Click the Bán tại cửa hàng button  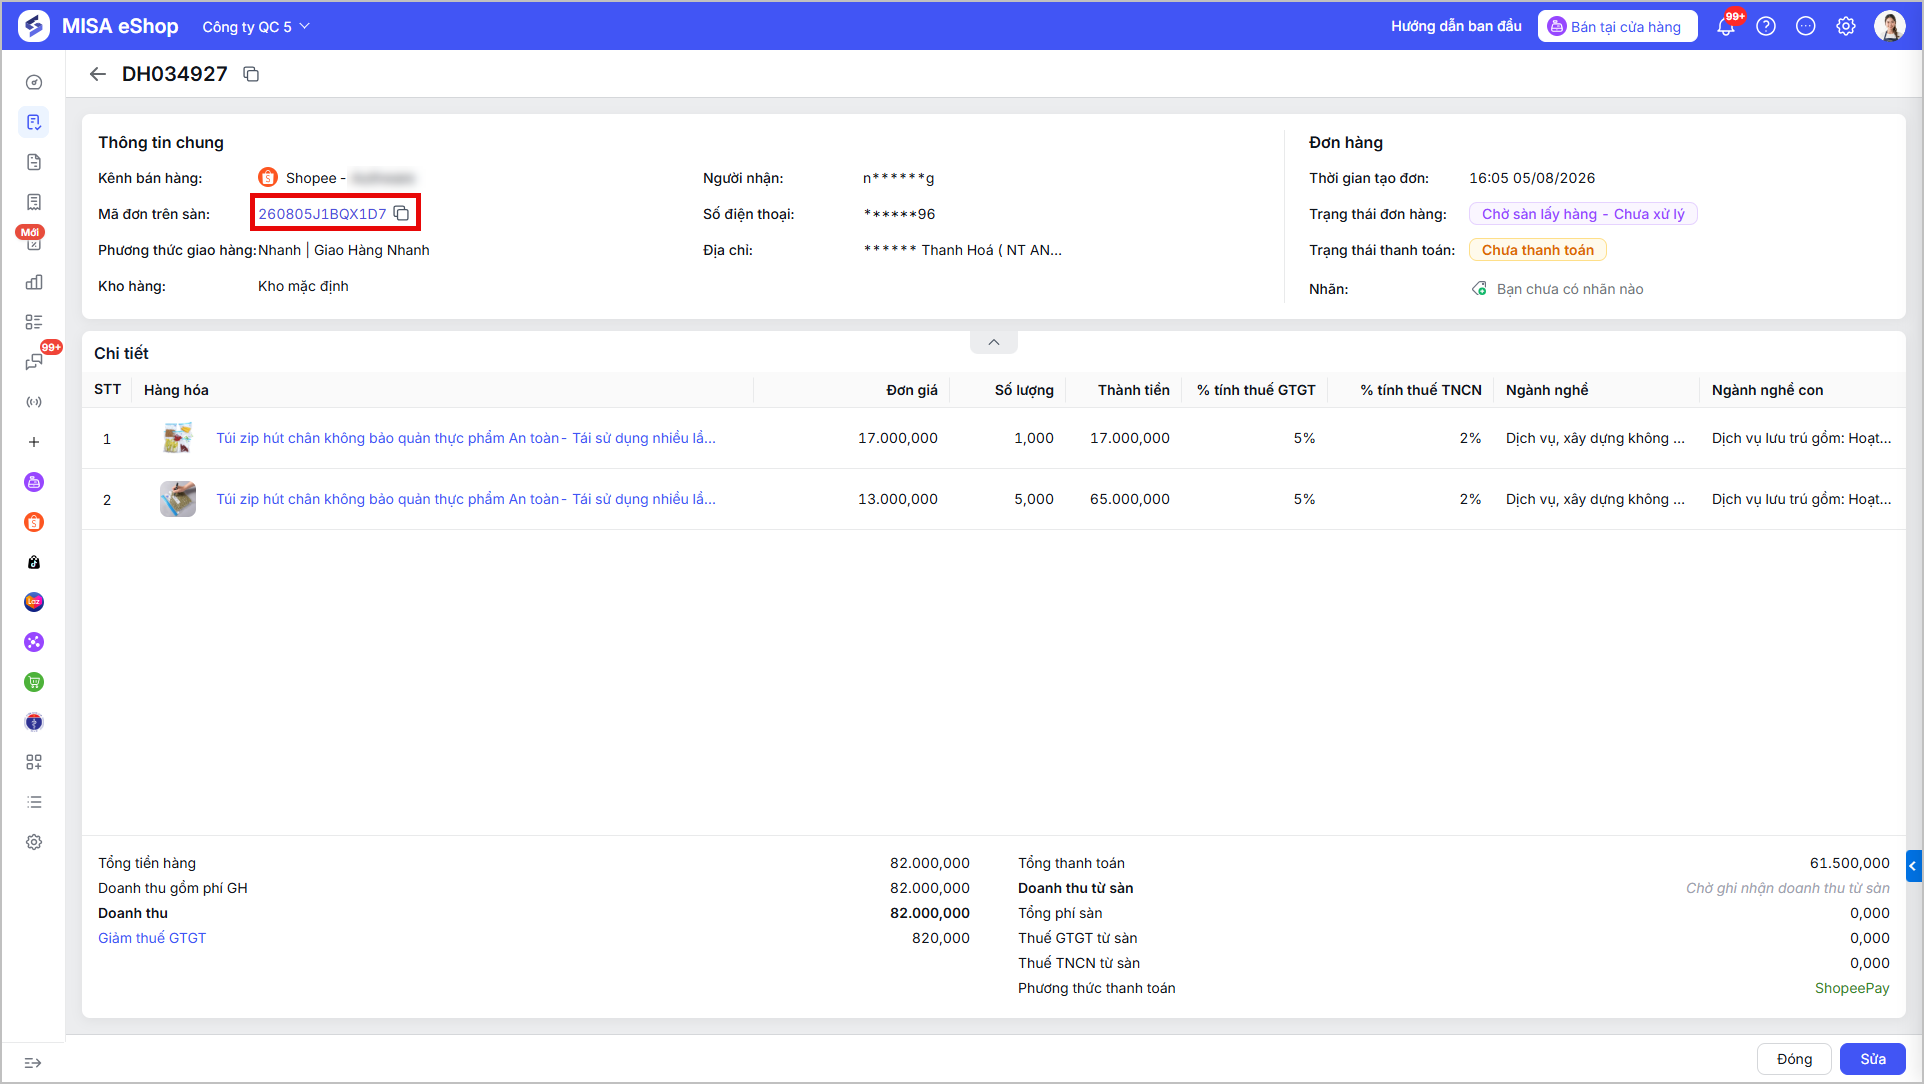click(x=1617, y=27)
